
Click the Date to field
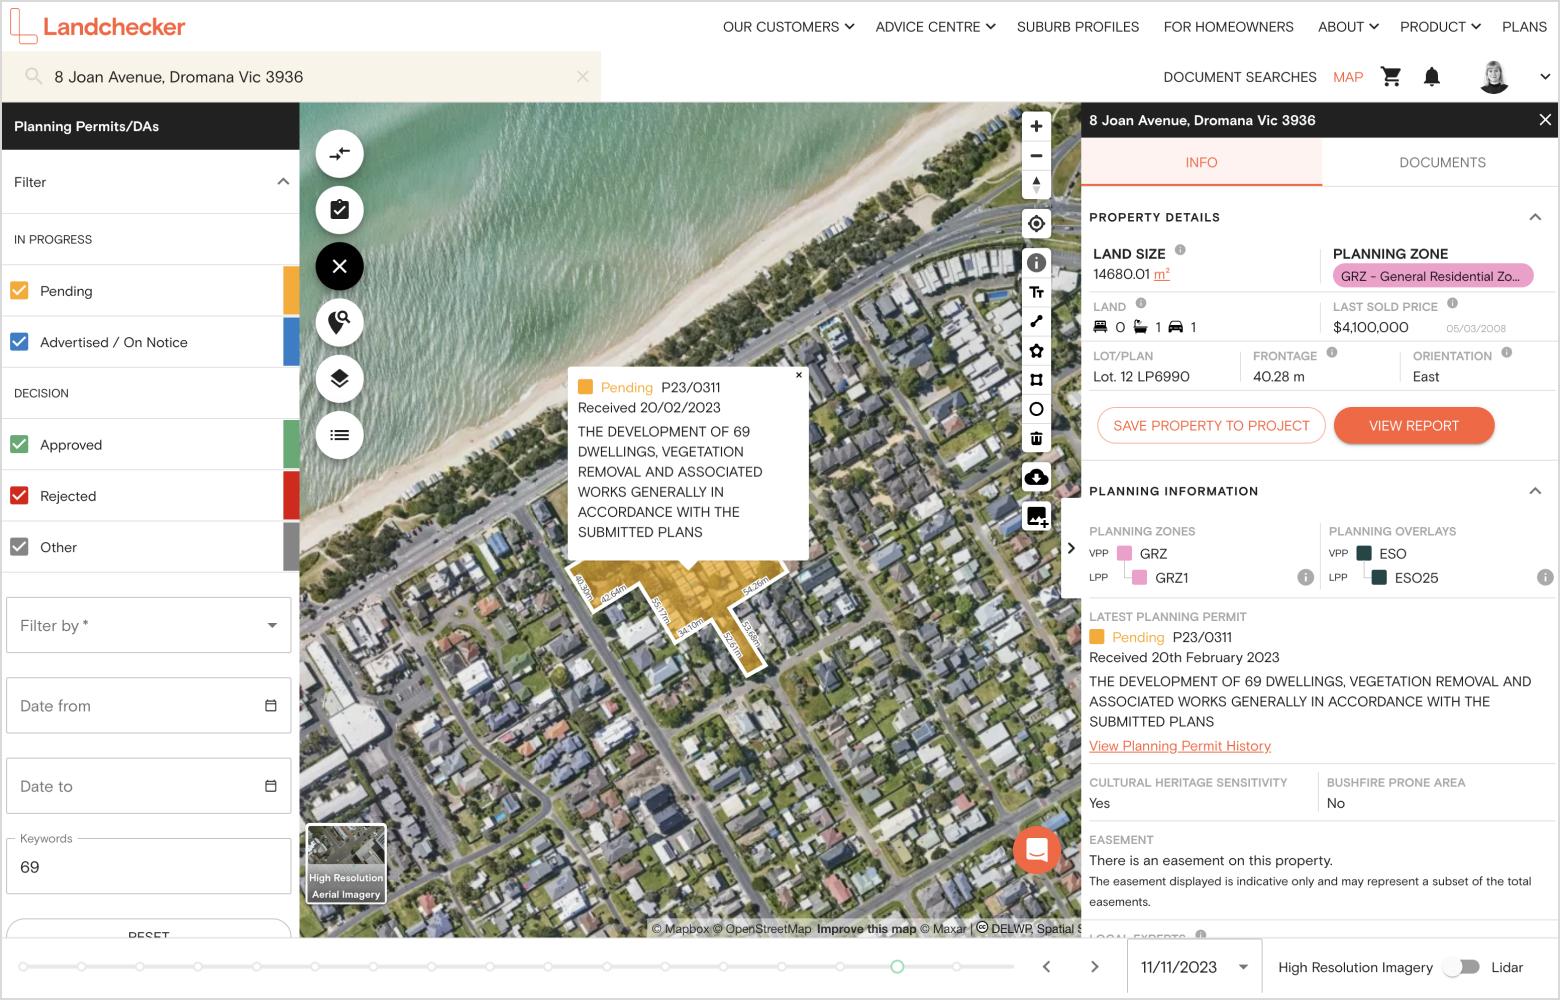click(x=148, y=786)
